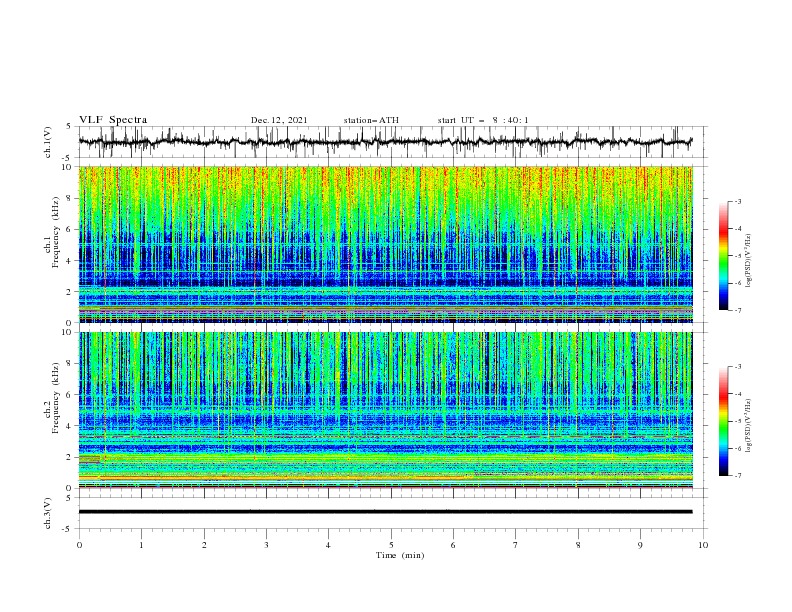This screenshot has height=612, width=792.
Task: Click the "-7" tick on ch.2 colorbar
Action: pos(737,476)
